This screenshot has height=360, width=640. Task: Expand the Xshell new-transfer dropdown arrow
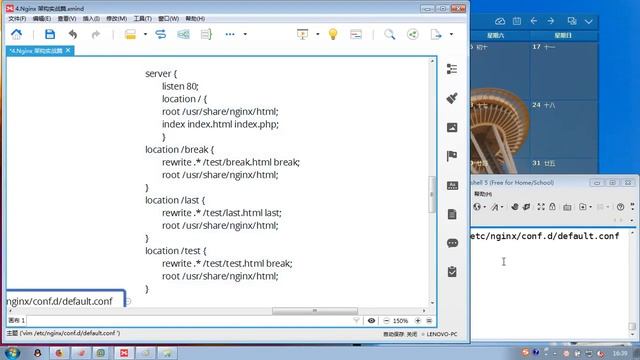pyautogui.click(x=590, y=207)
